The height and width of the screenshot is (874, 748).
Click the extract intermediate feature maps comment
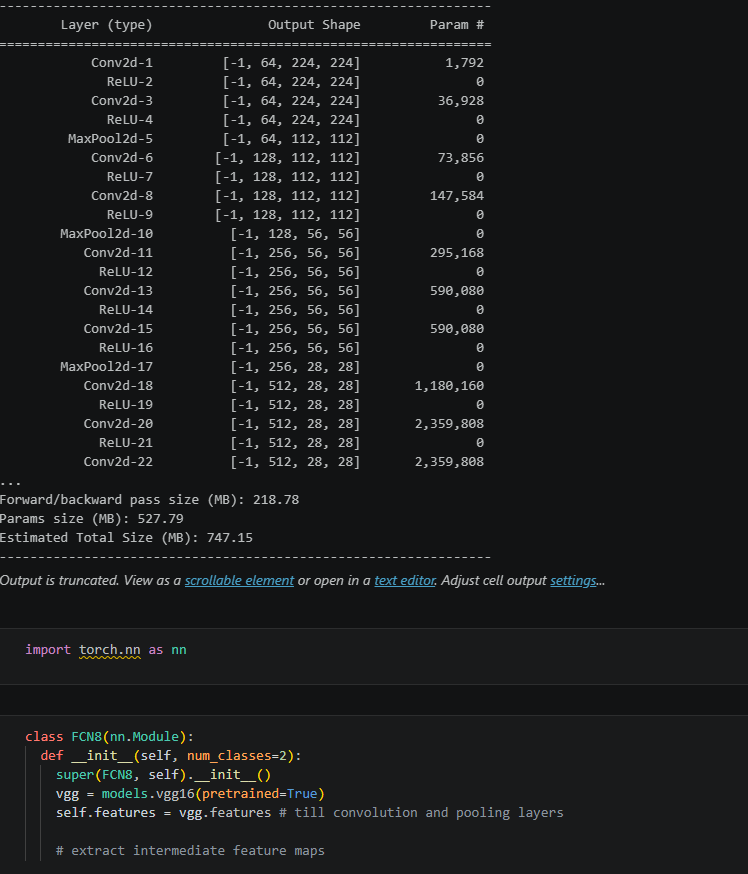pos(190,850)
